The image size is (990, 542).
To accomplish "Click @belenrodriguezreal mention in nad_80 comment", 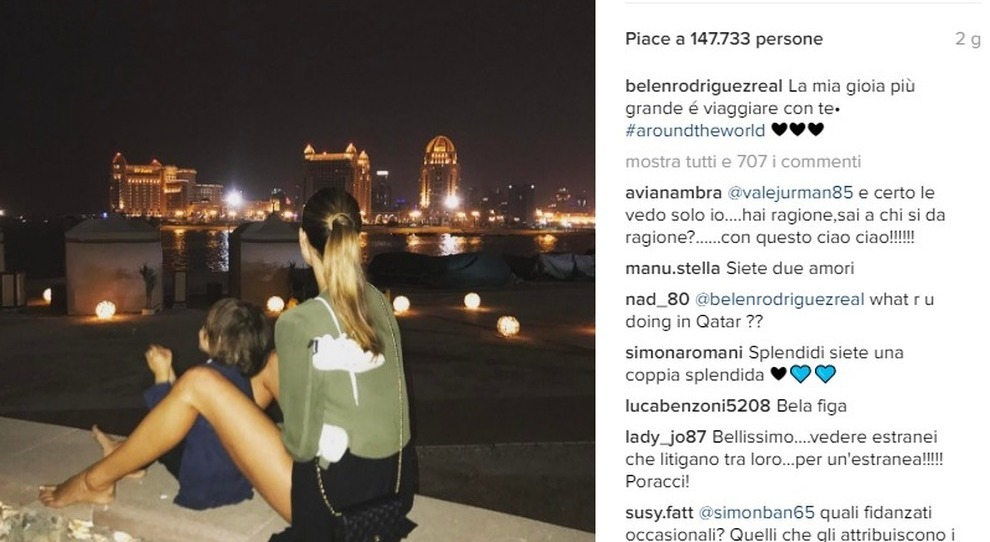I will click(779, 299).
